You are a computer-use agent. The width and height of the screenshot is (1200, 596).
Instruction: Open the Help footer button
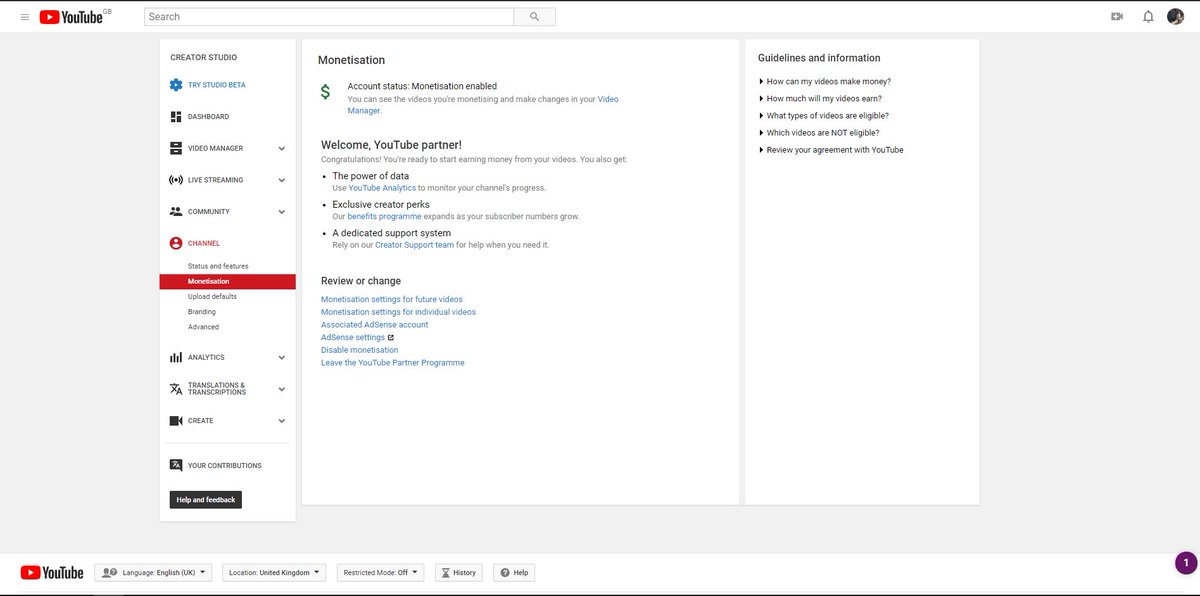[x=515, y=573]
